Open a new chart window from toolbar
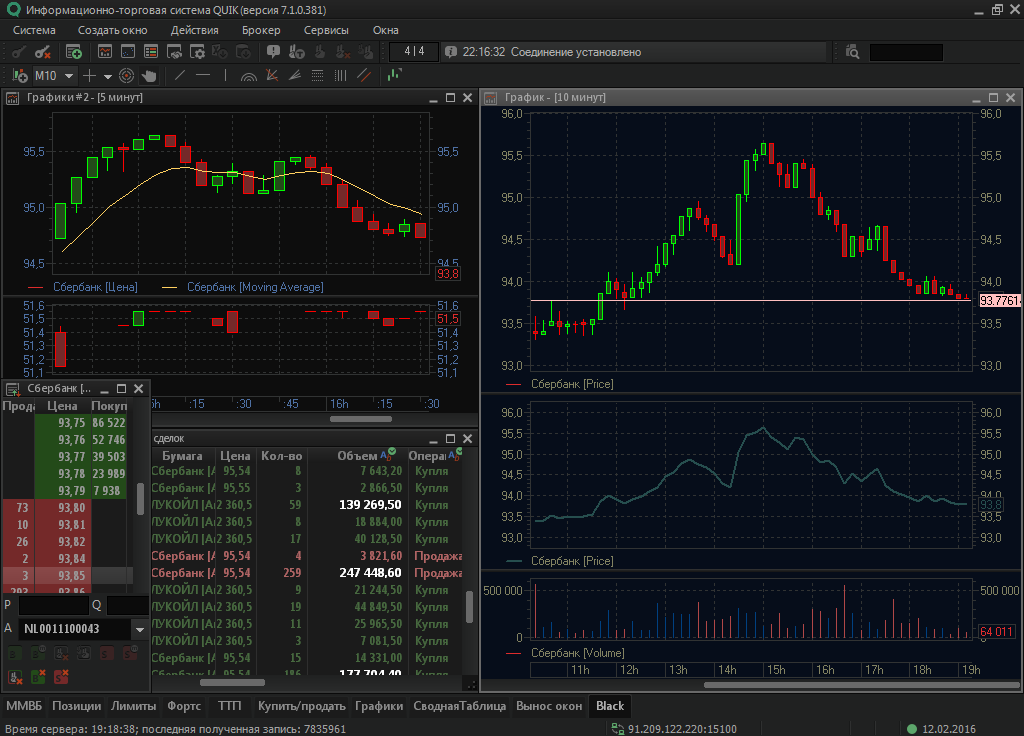 coord(103,52)
